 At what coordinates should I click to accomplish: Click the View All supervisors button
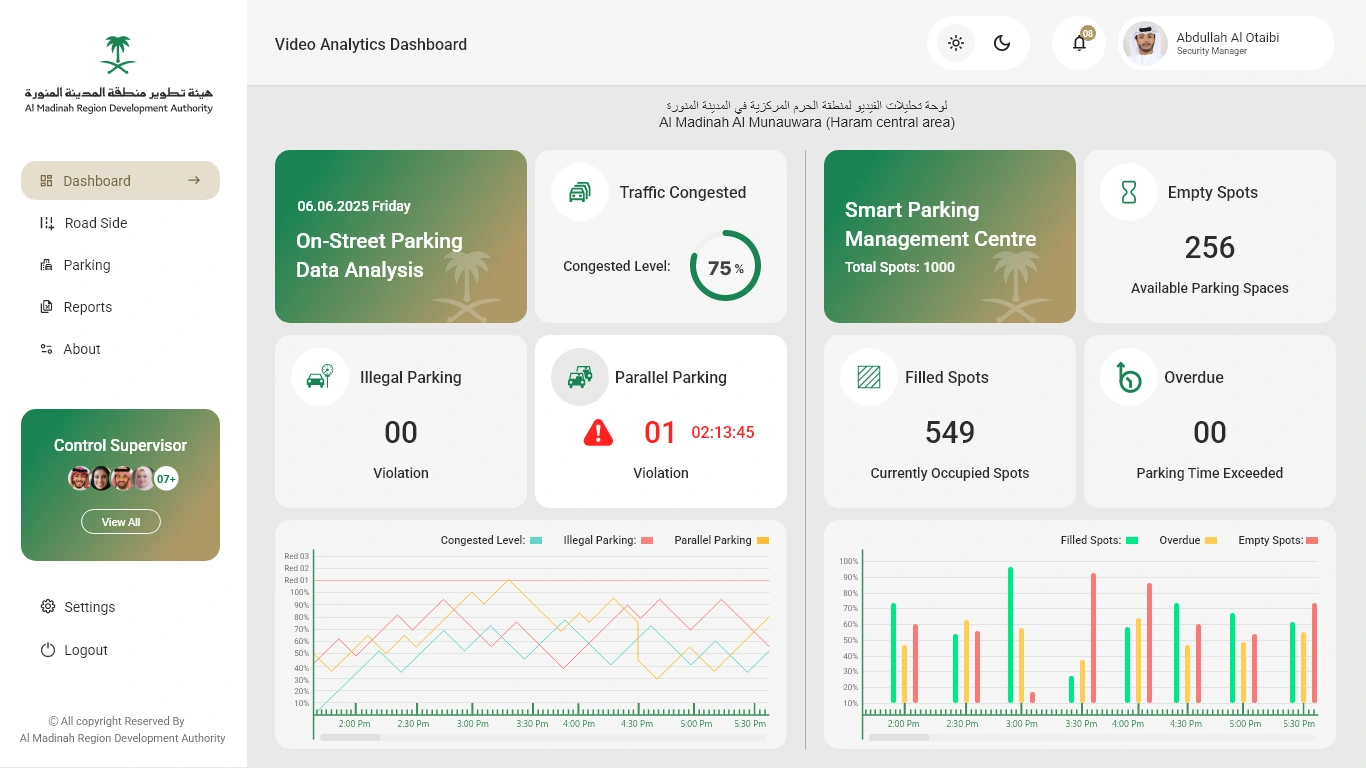pos(121,522)
